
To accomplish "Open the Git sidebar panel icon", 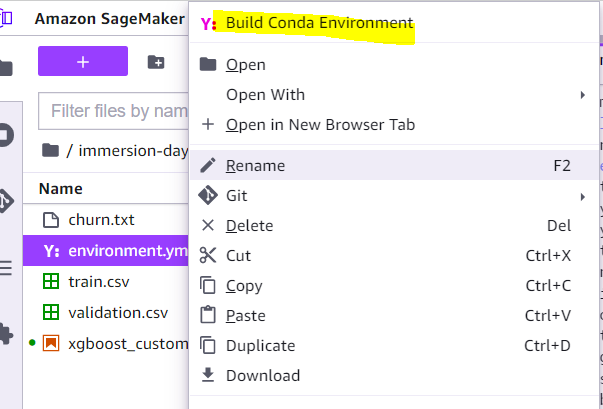I will (x=5, y=201).
